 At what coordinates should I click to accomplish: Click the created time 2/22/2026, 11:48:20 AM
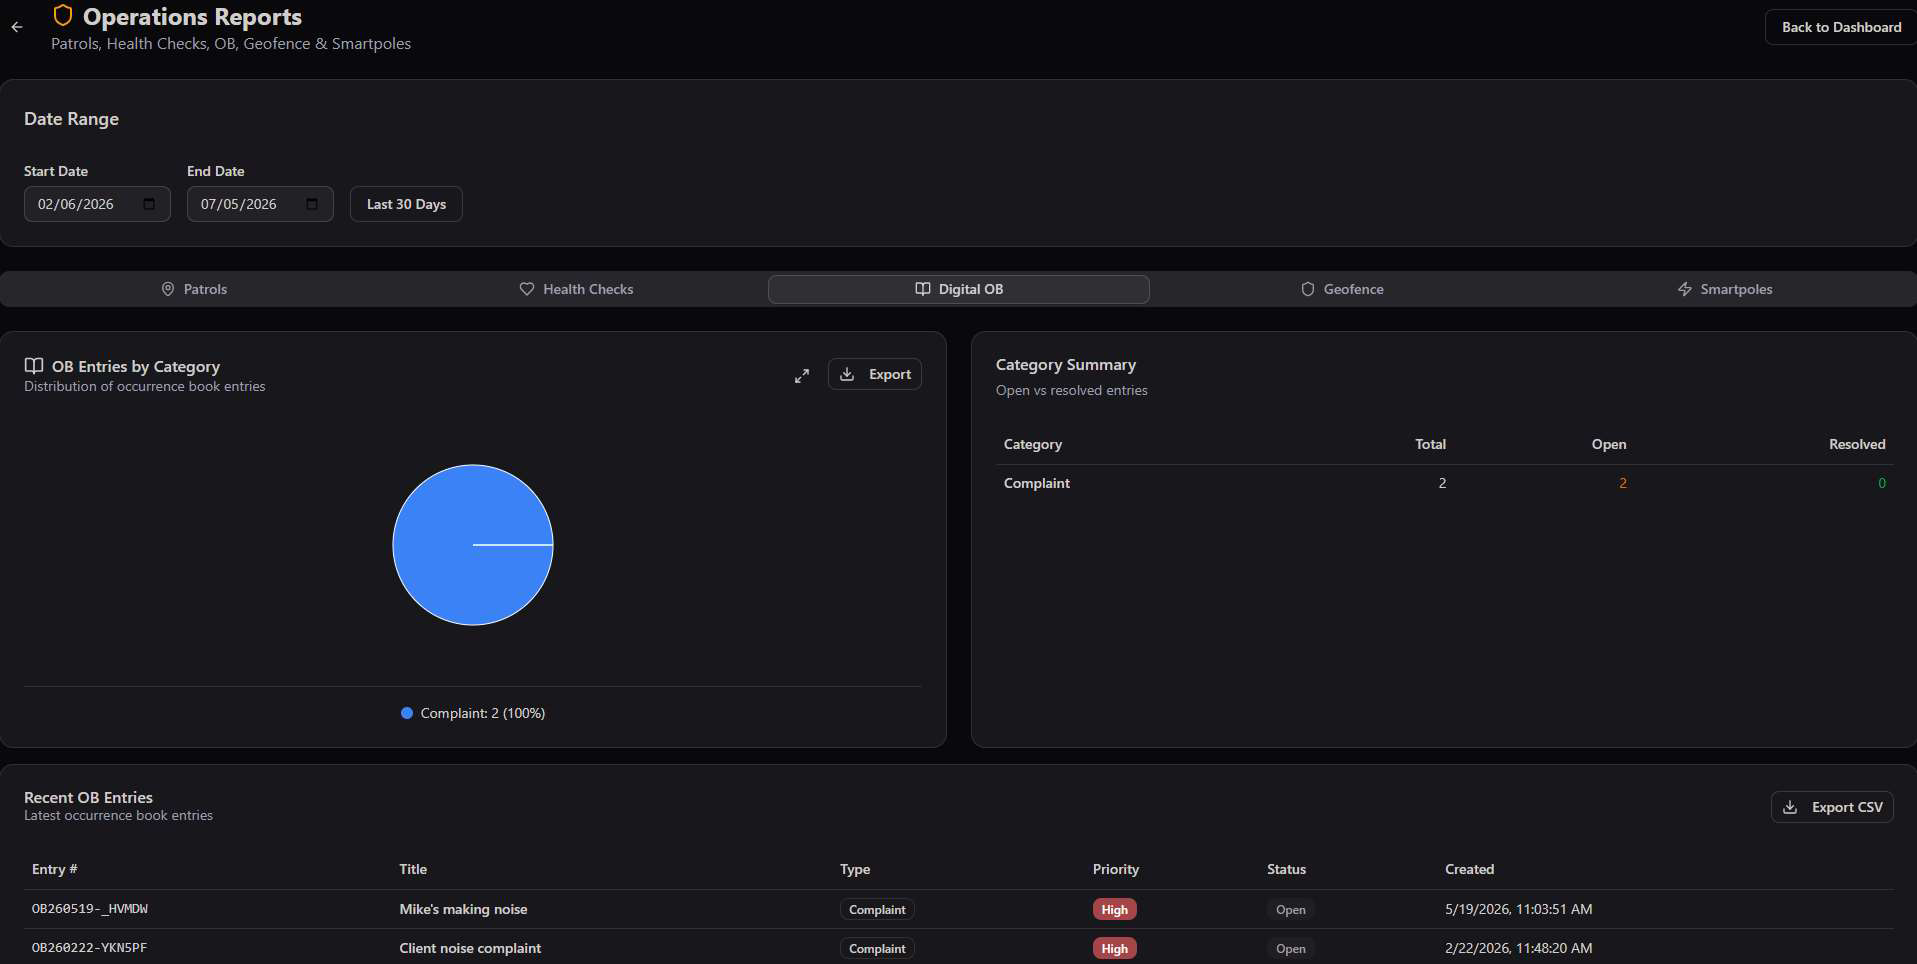(1518, 948)
